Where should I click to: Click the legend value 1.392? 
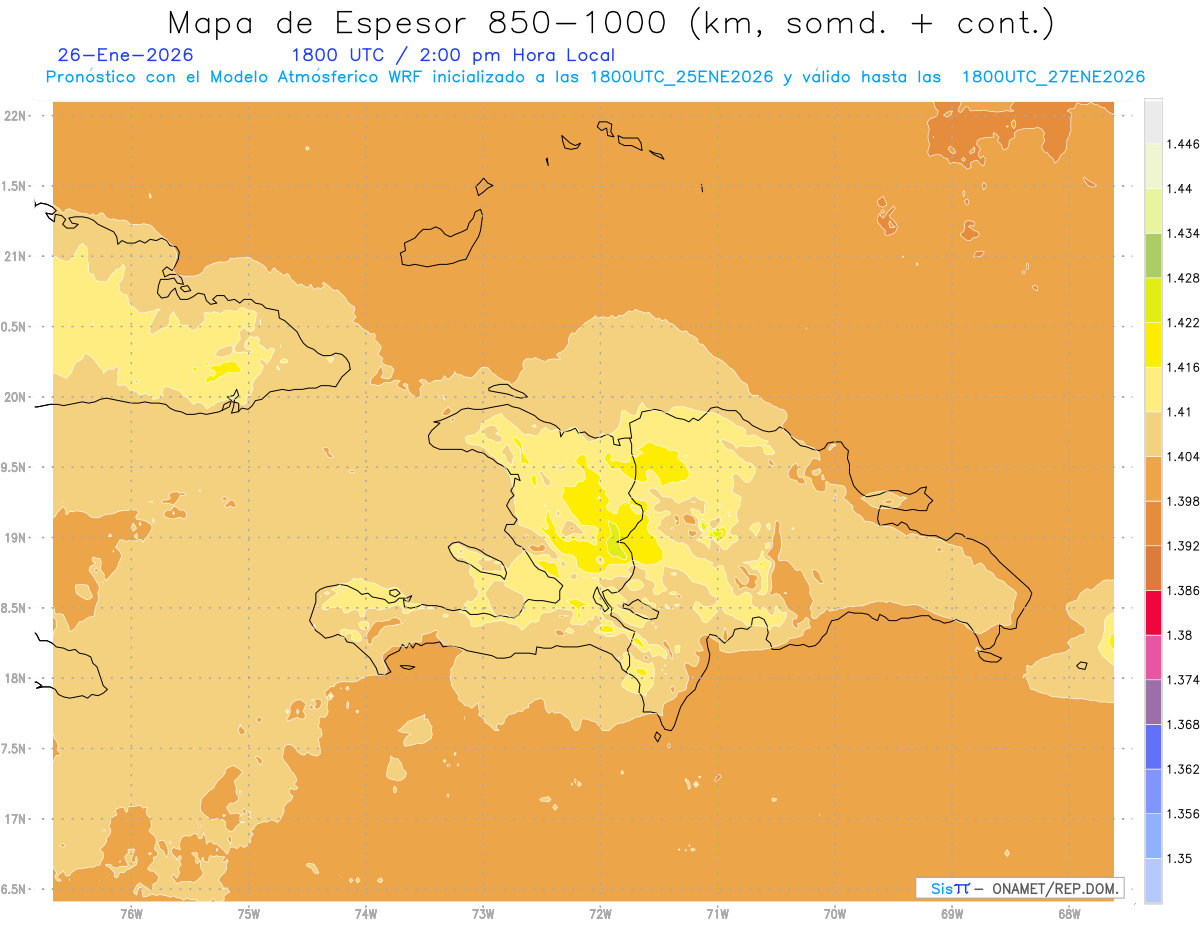(1184, 546)
